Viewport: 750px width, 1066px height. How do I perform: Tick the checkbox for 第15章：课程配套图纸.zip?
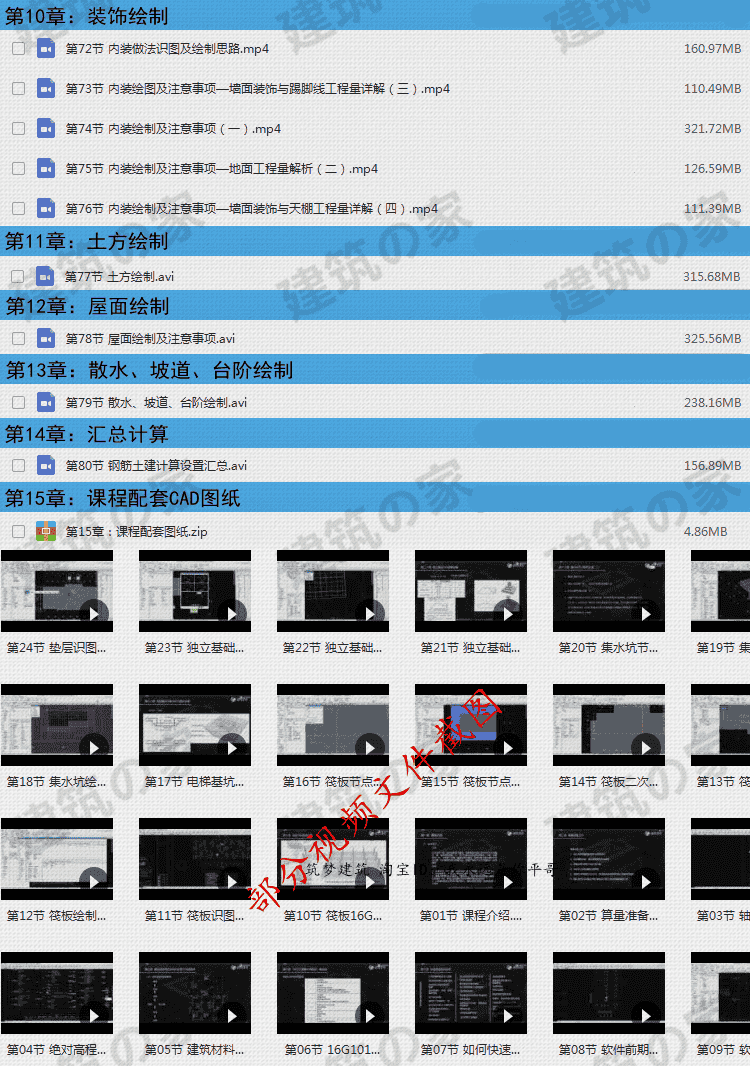click(18, 532)
